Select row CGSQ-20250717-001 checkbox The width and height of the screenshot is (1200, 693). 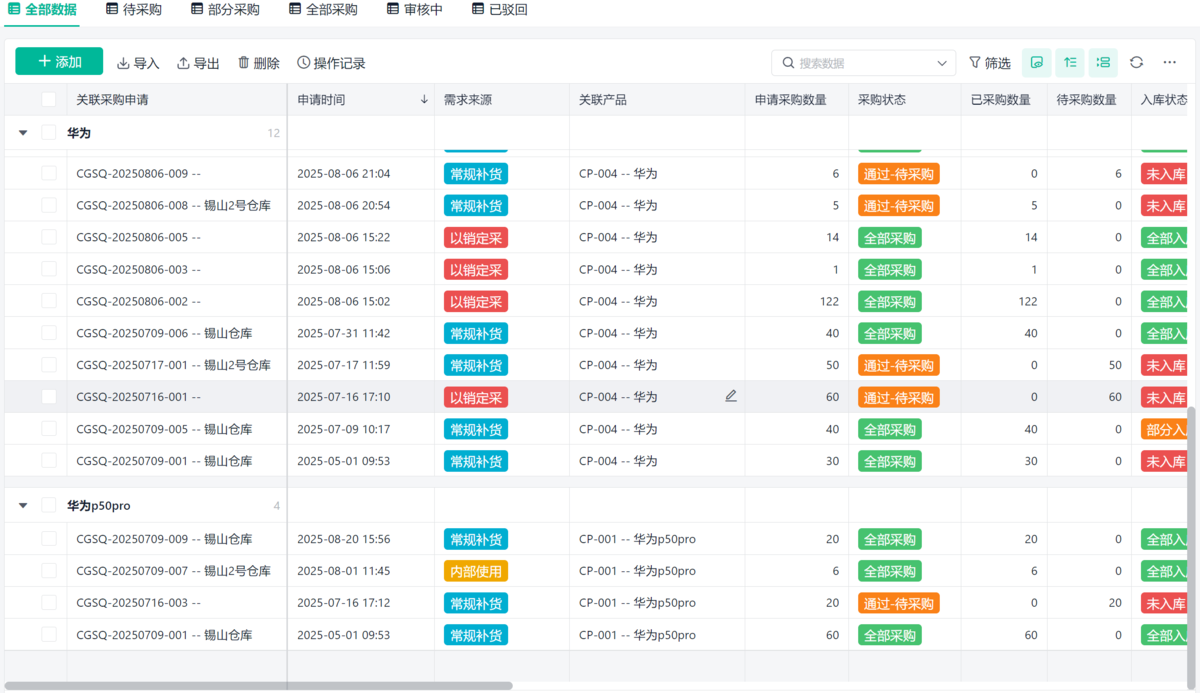coord(49,366)
